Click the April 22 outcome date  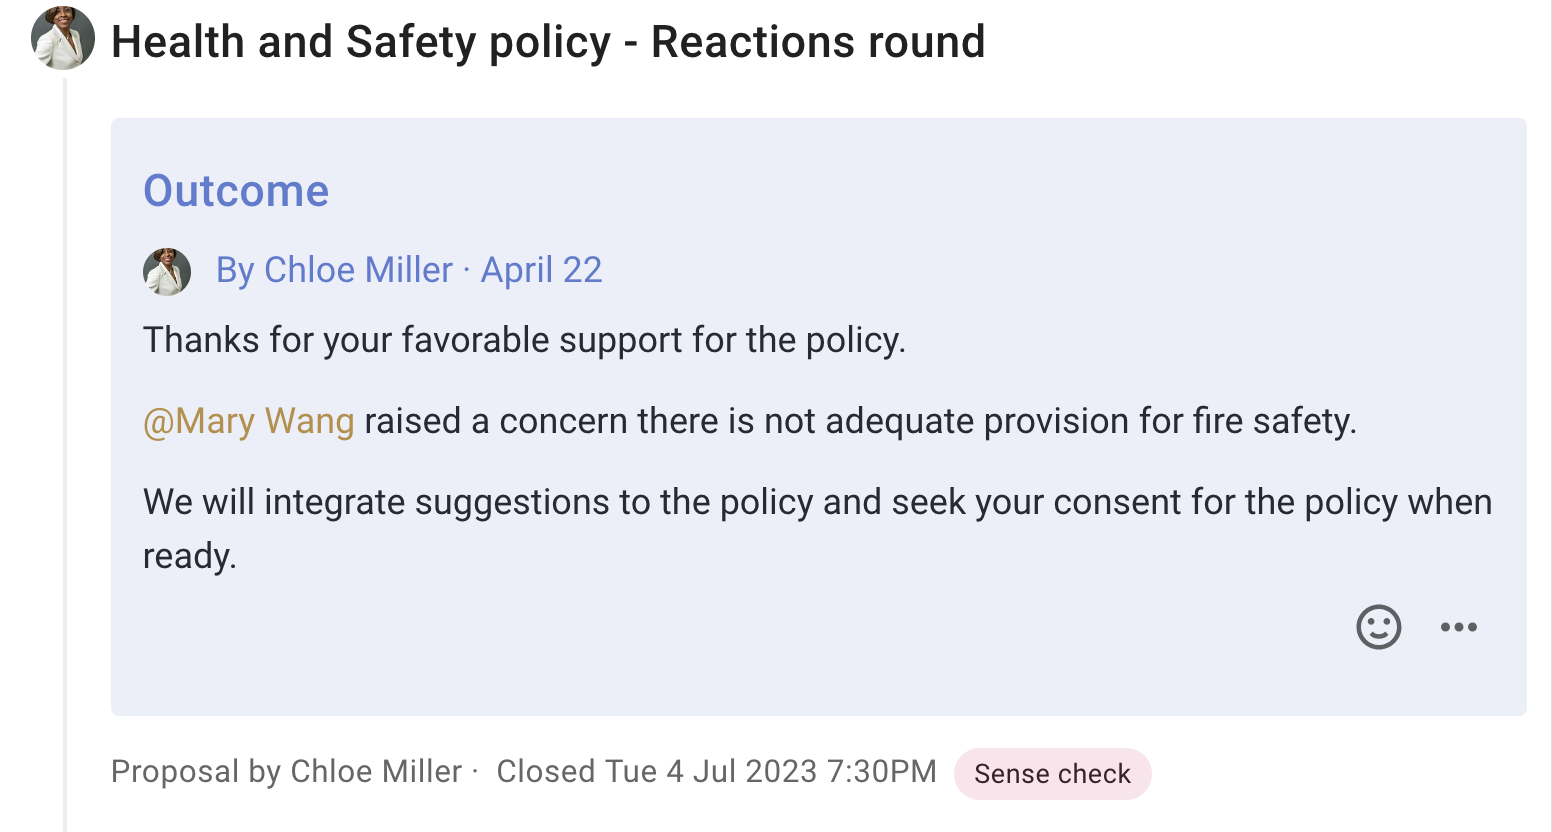[x=541, y=270]
